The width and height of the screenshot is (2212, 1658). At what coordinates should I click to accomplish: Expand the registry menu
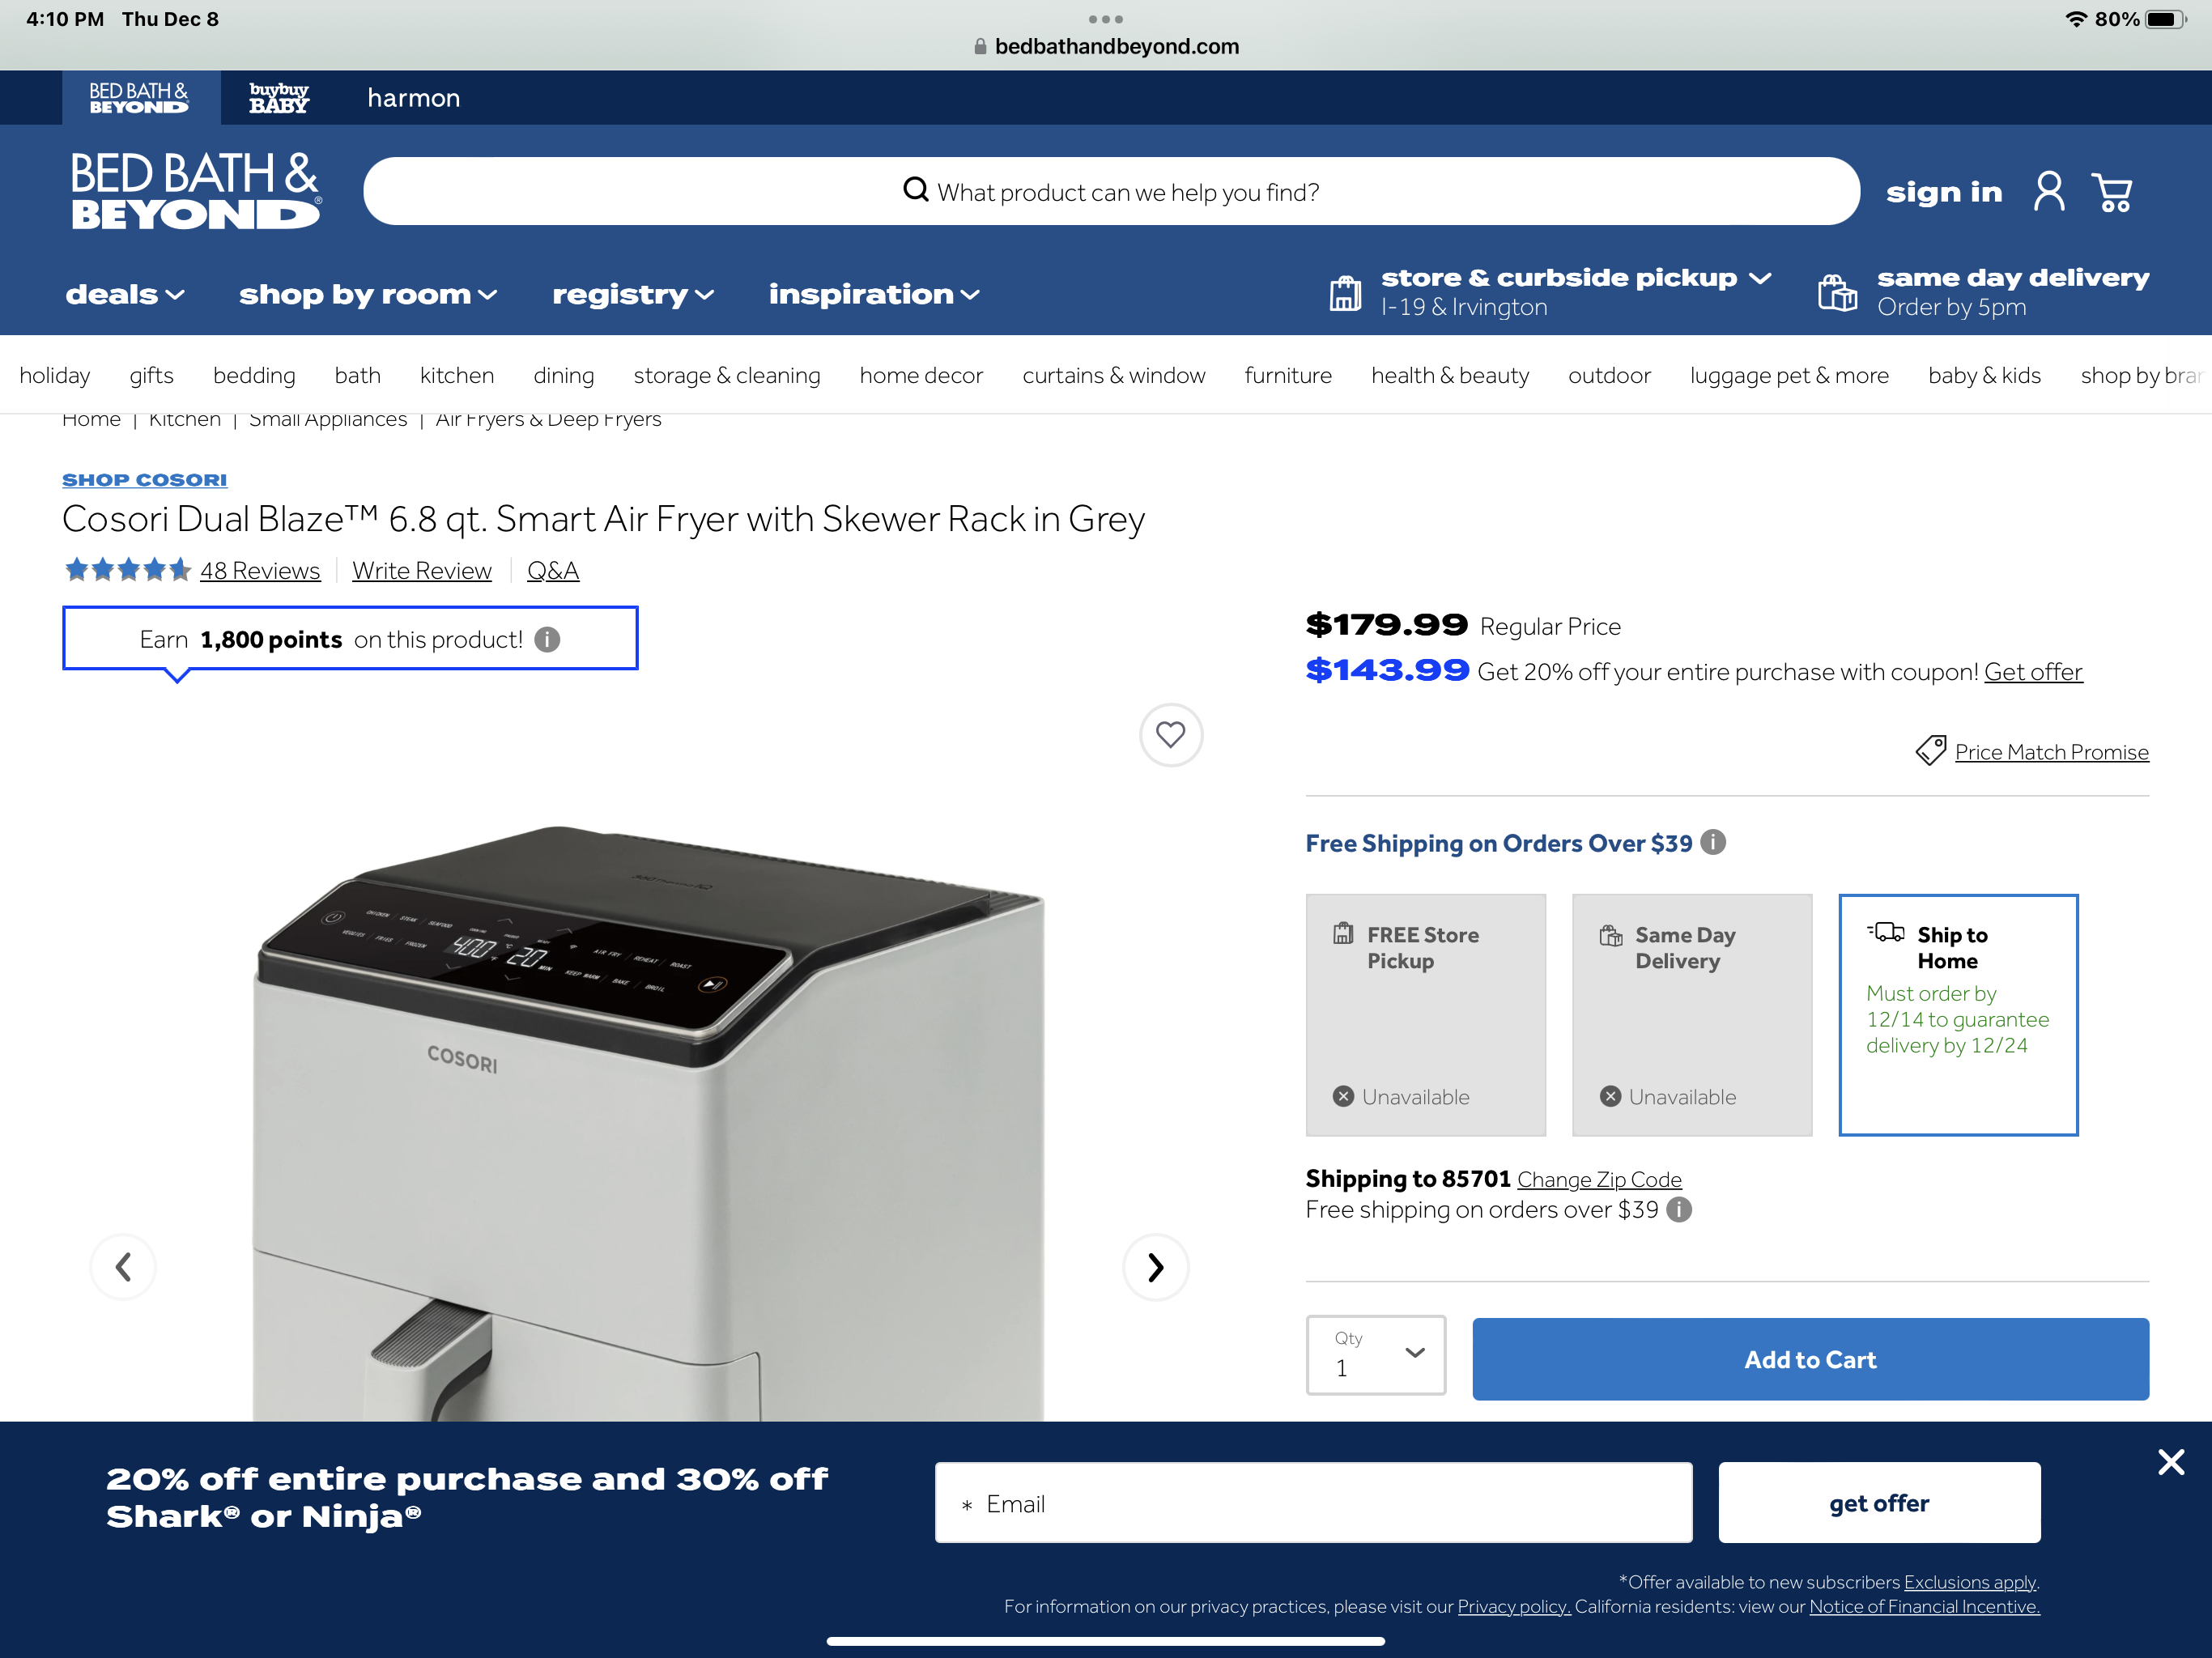tap(633, 294)
